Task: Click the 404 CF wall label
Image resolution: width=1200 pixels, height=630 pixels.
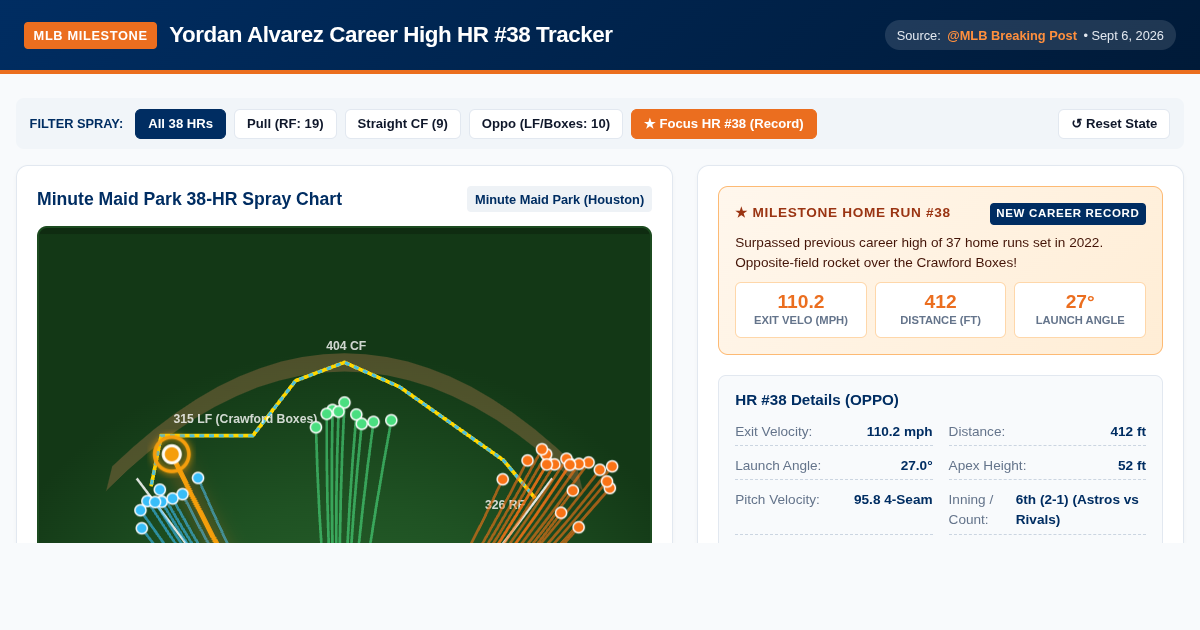Action: pos(346,346)
